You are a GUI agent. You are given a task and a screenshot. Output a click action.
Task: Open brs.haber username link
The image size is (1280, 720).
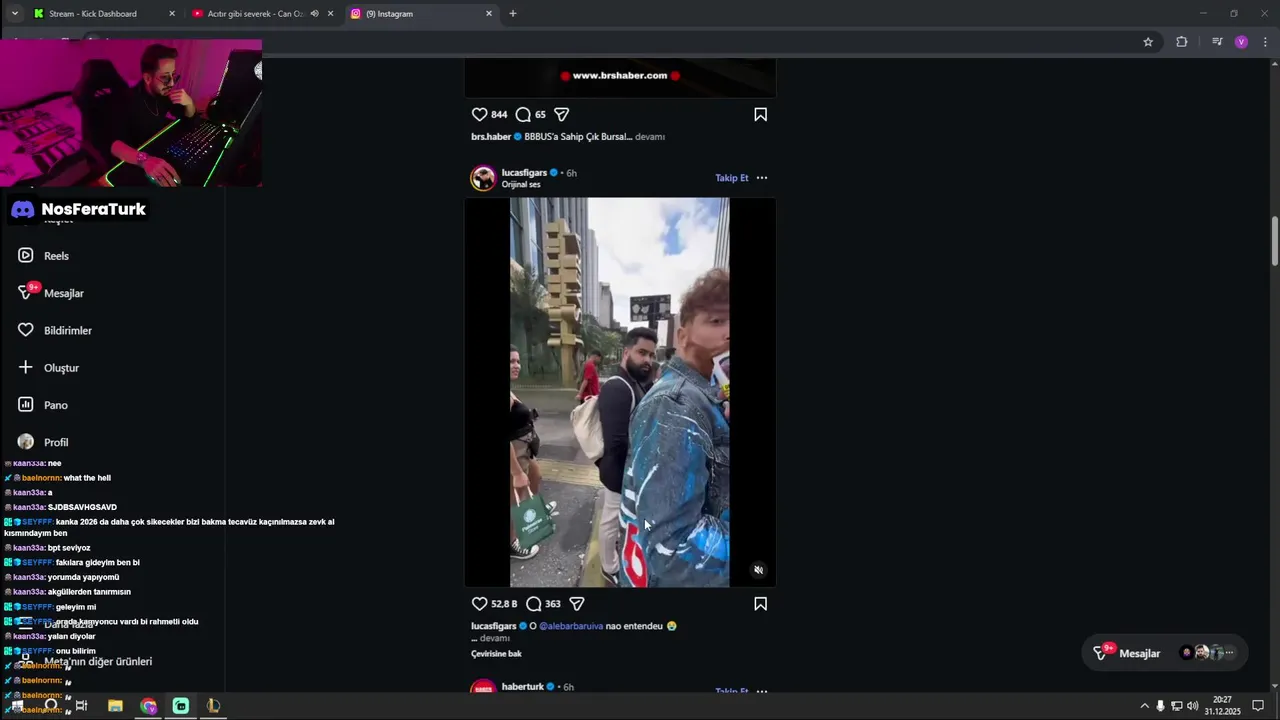(x=491, y=137)
